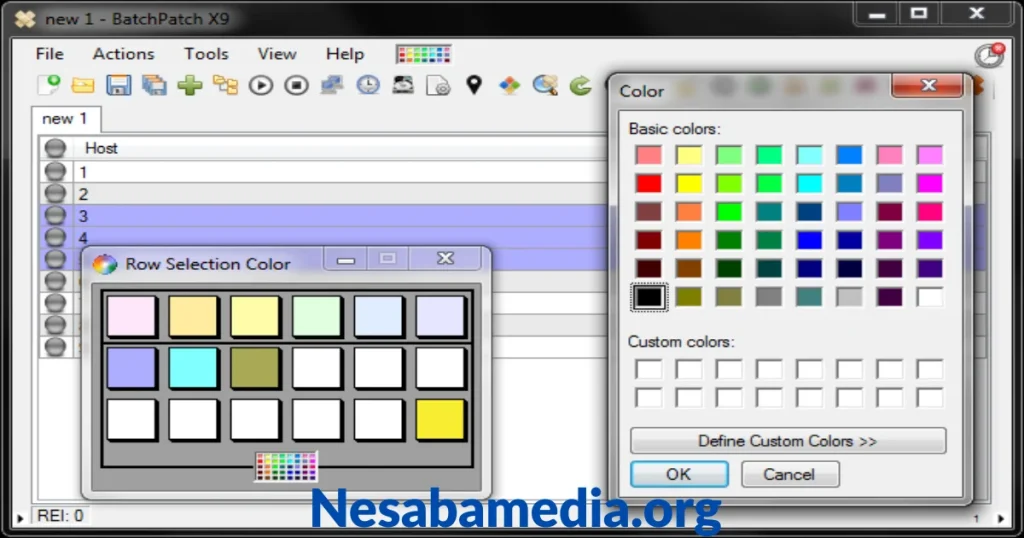Screen dimensions: 1024x538
Task: Create a new grid file from toolbar
Action: coord(48,85)
